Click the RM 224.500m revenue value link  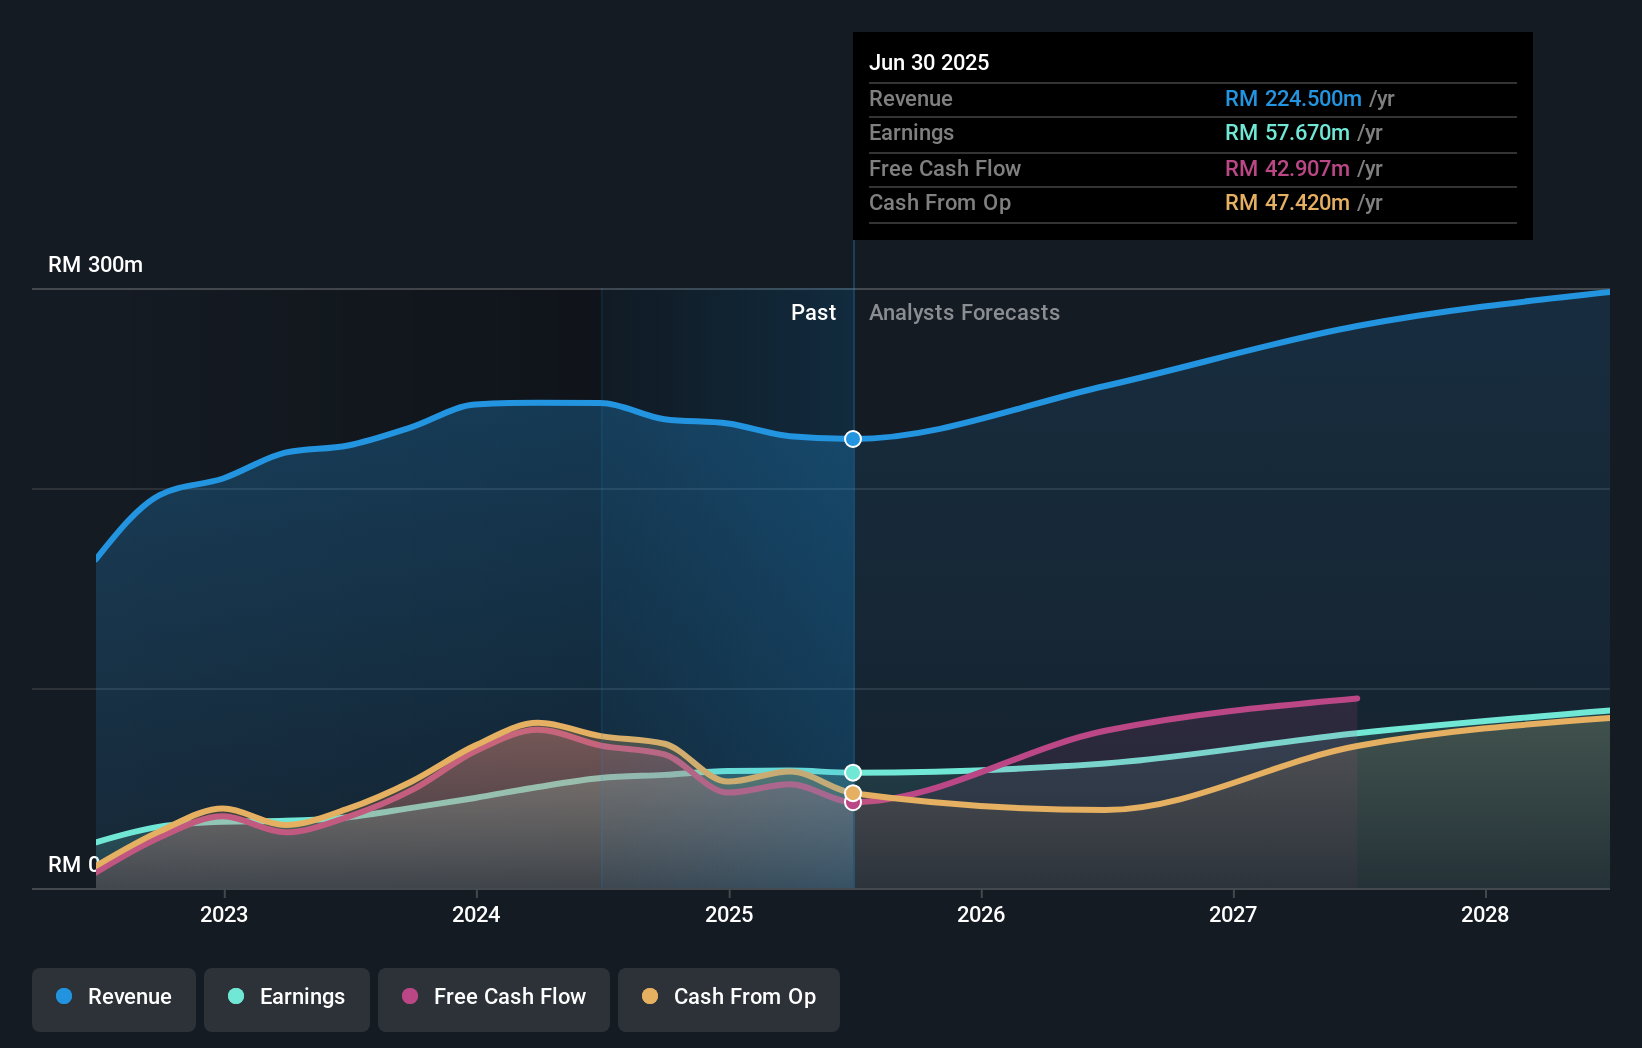point(1293,99)
